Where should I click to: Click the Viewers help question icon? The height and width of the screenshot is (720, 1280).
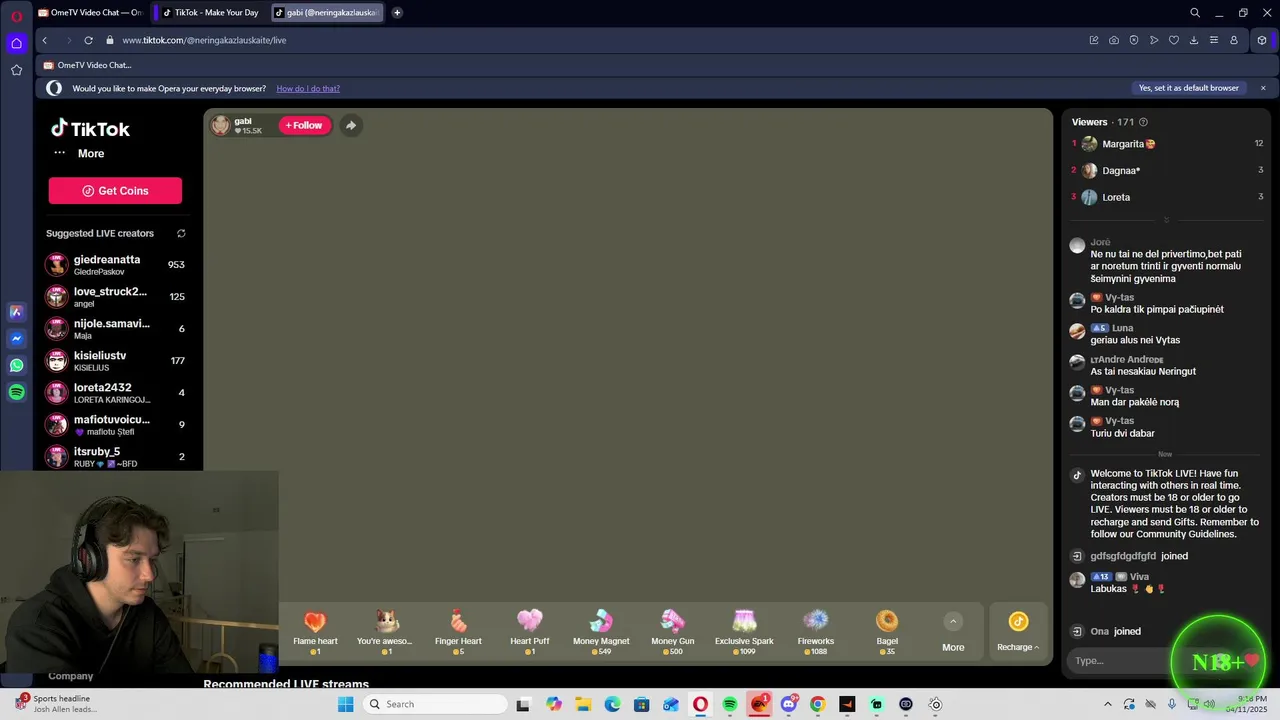click(1143, 122)
